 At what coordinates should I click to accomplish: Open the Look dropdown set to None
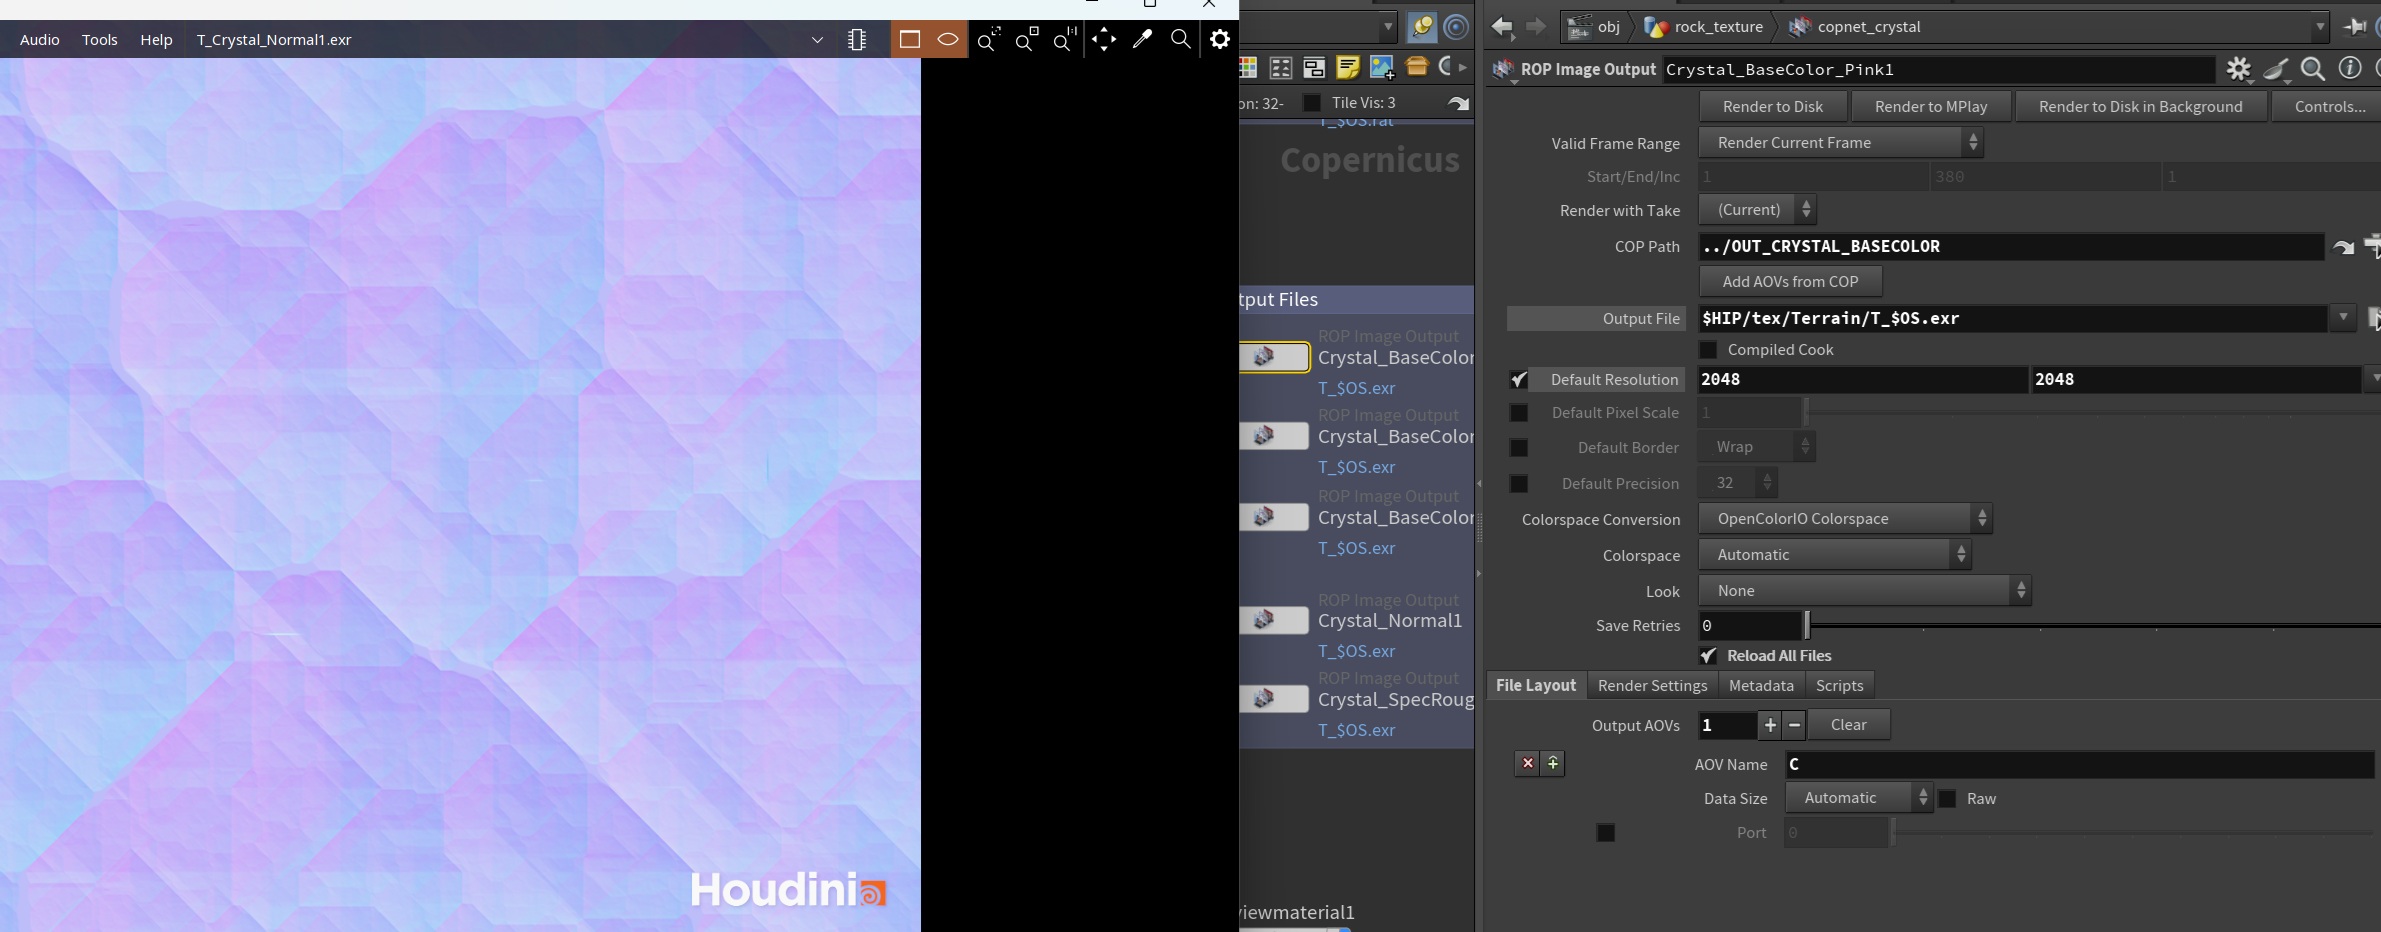[x=1865, y=591]
